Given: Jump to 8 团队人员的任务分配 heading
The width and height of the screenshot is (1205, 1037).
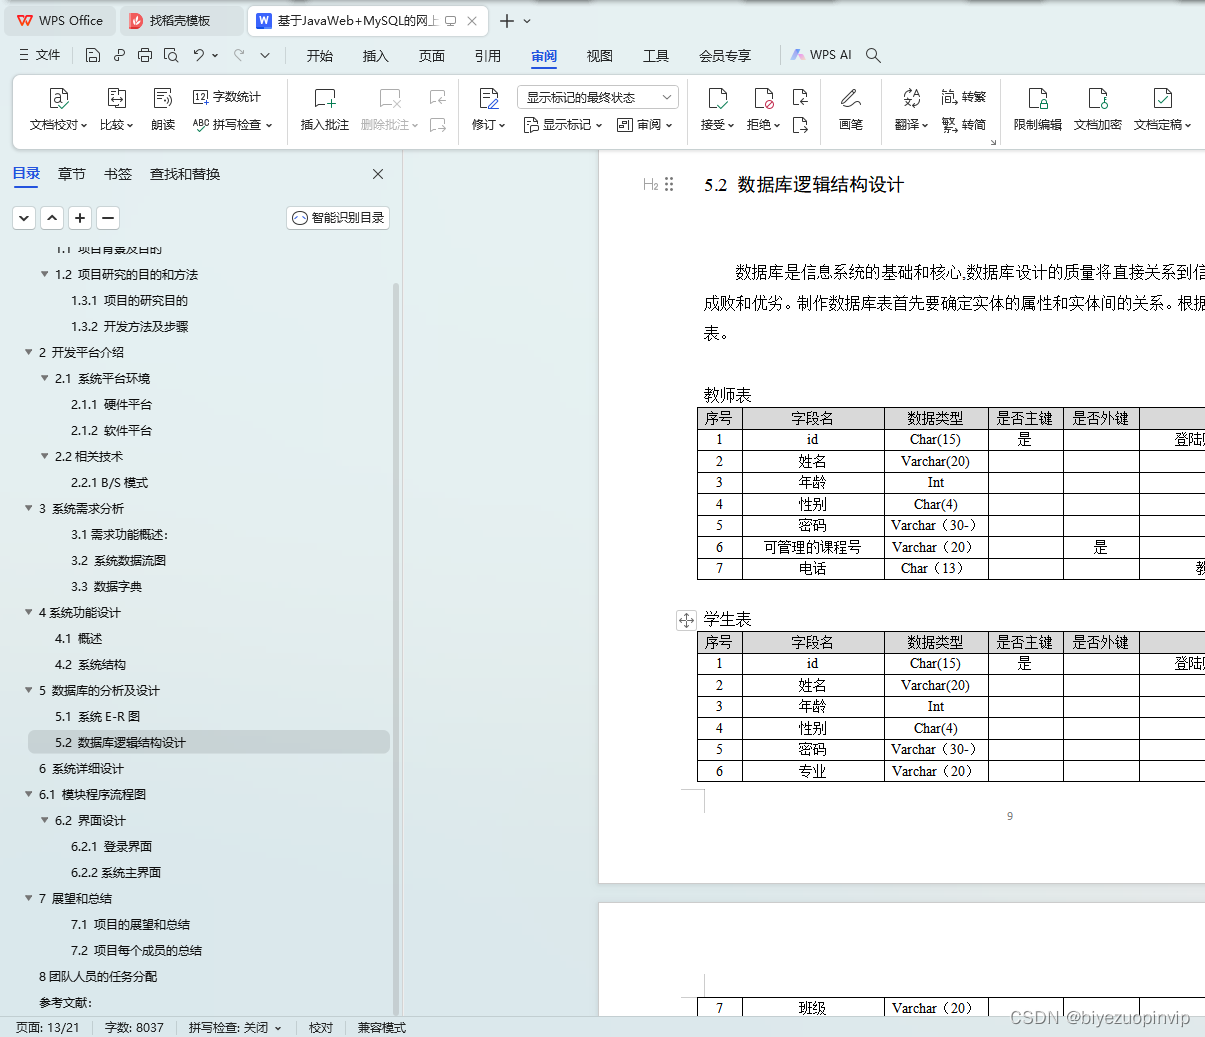Looking at the screenshot, I should pos(98,976).
